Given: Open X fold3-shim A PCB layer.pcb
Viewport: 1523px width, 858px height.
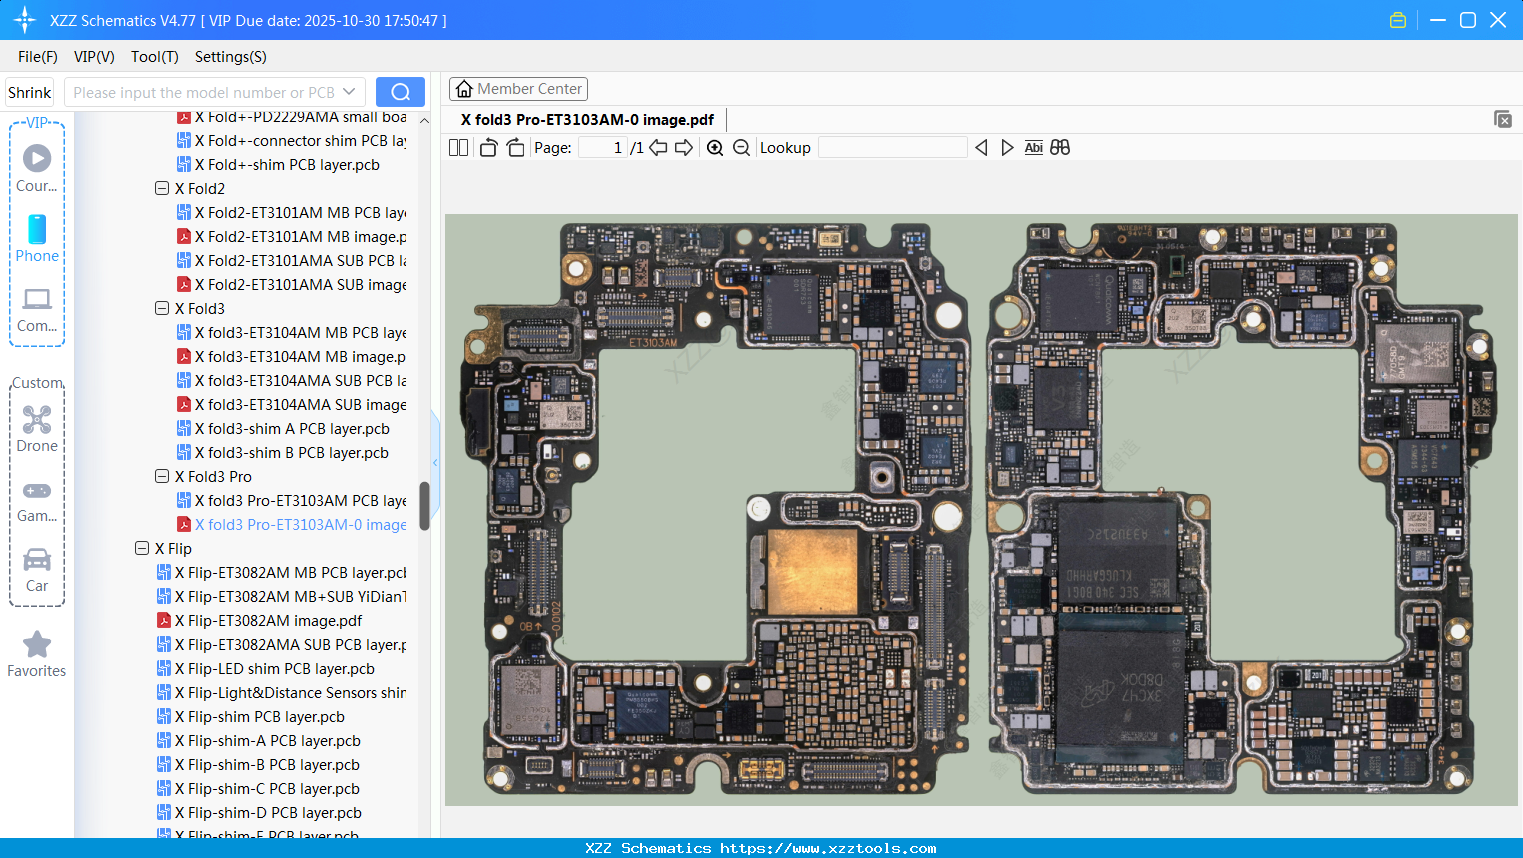Looking at the screenshot, I should [284, 428].
